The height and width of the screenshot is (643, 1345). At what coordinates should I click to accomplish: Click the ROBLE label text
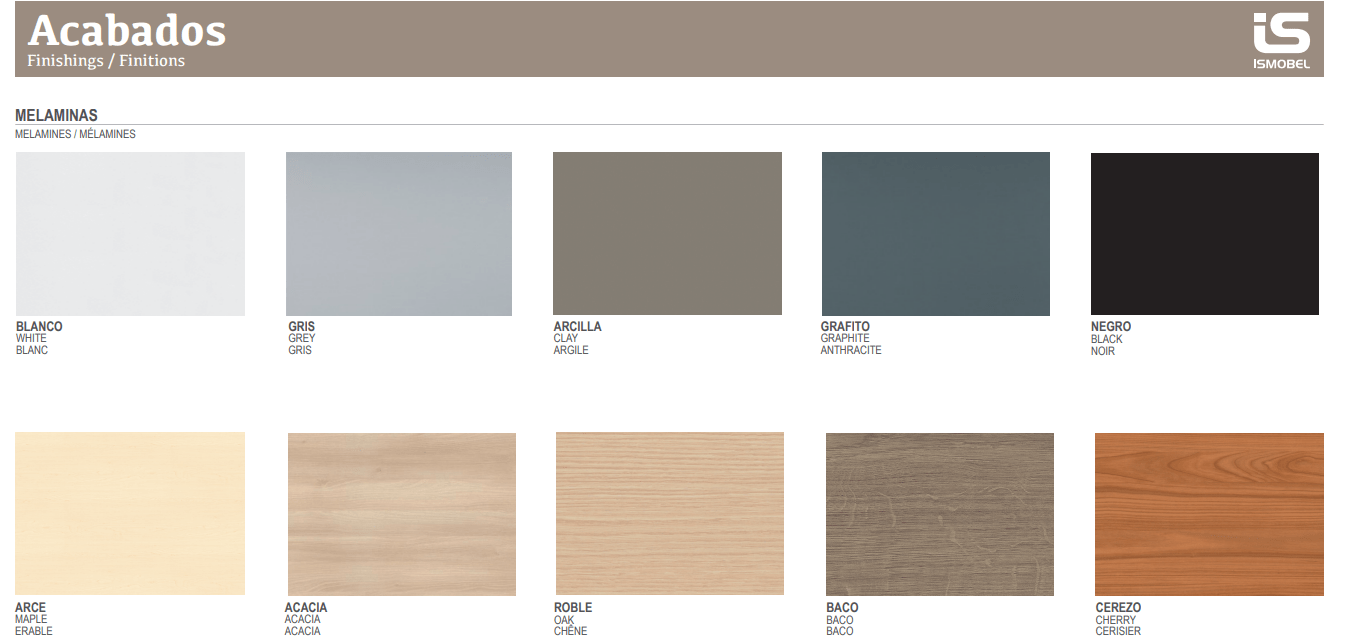click(x=573, y=608)
